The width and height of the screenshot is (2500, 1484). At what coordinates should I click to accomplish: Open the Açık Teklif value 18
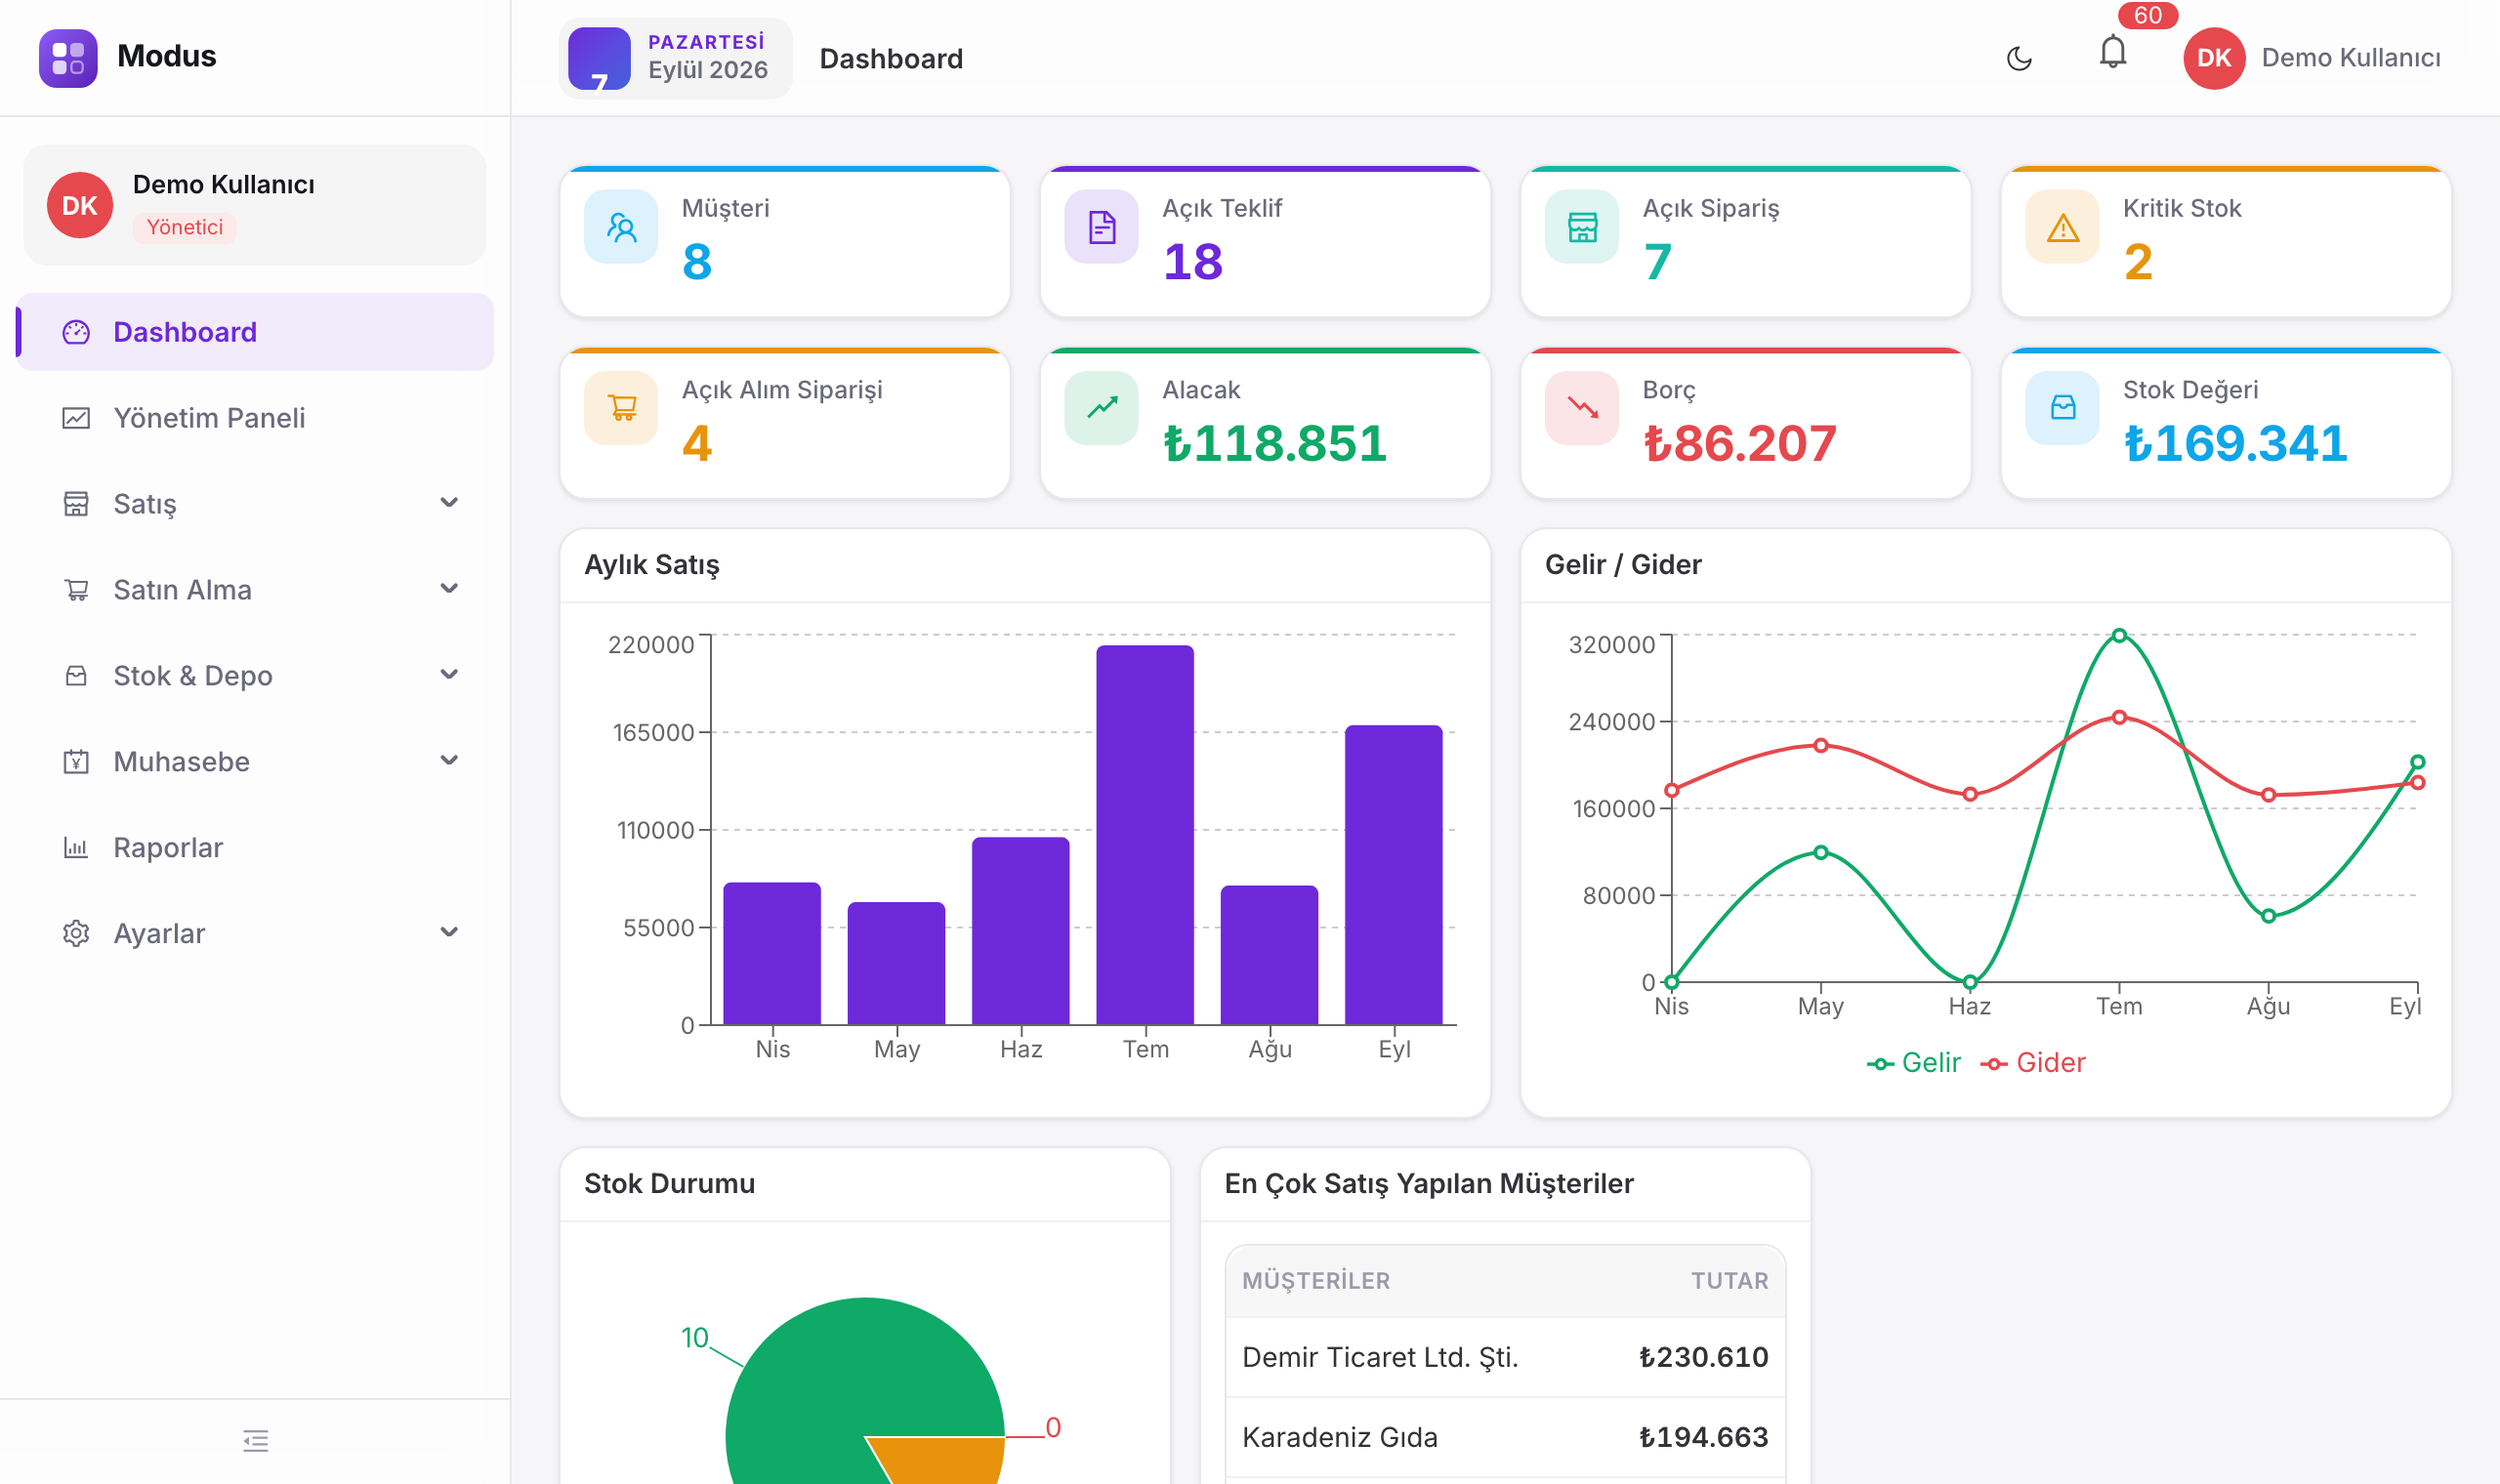pos(1193,262)
